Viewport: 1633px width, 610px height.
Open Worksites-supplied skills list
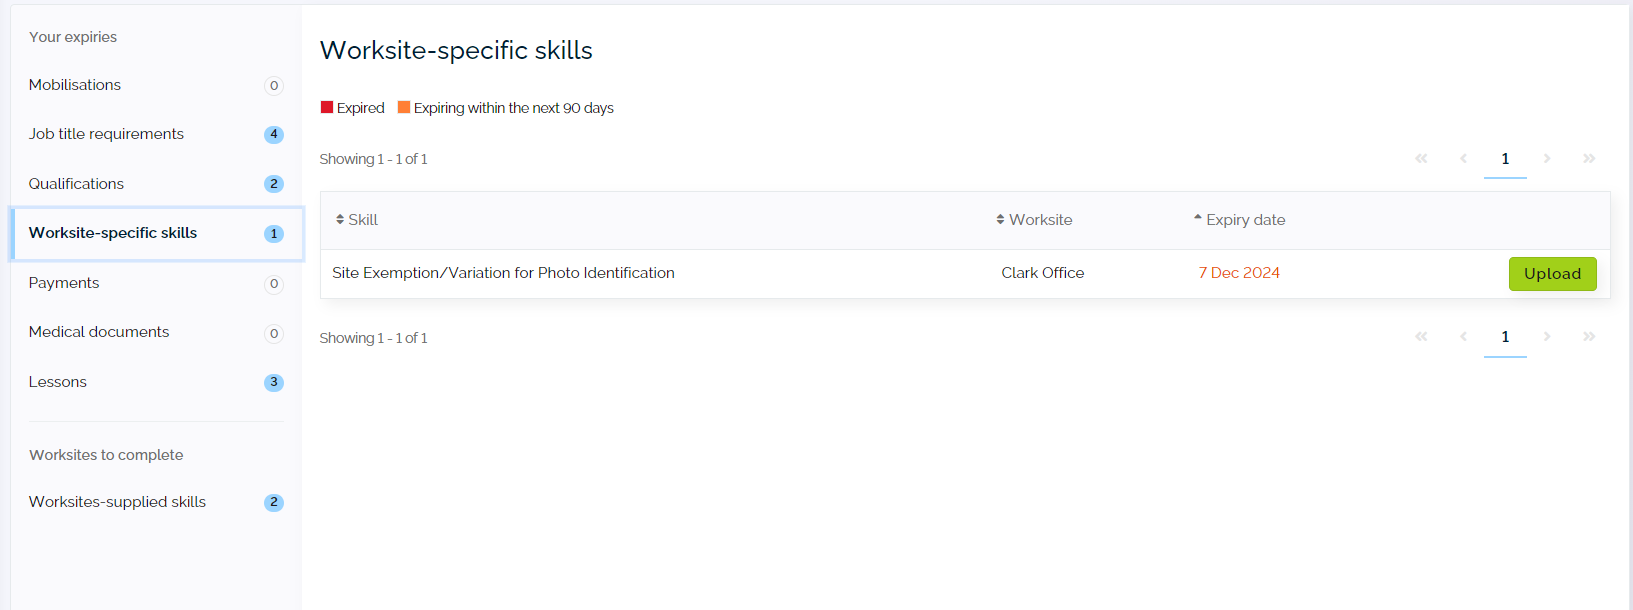point(117,502)
